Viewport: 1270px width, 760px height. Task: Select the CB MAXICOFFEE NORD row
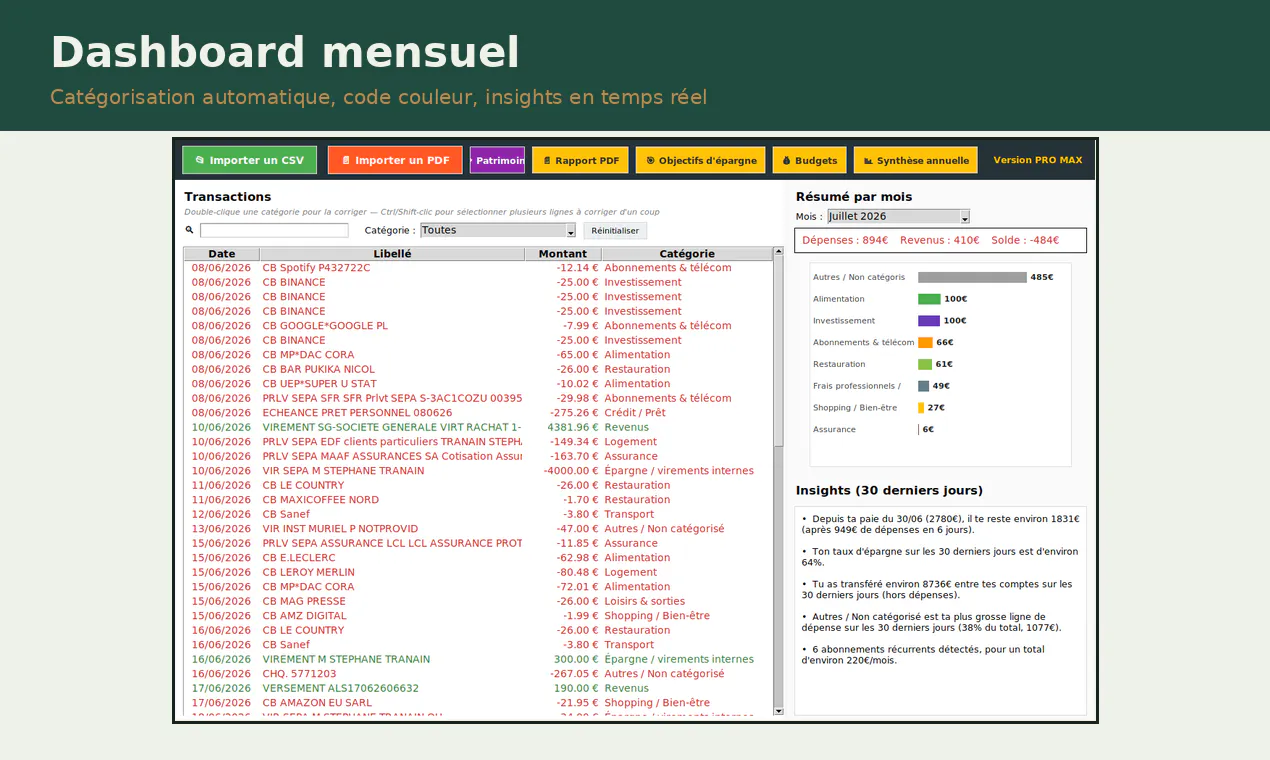click(478, 500)
